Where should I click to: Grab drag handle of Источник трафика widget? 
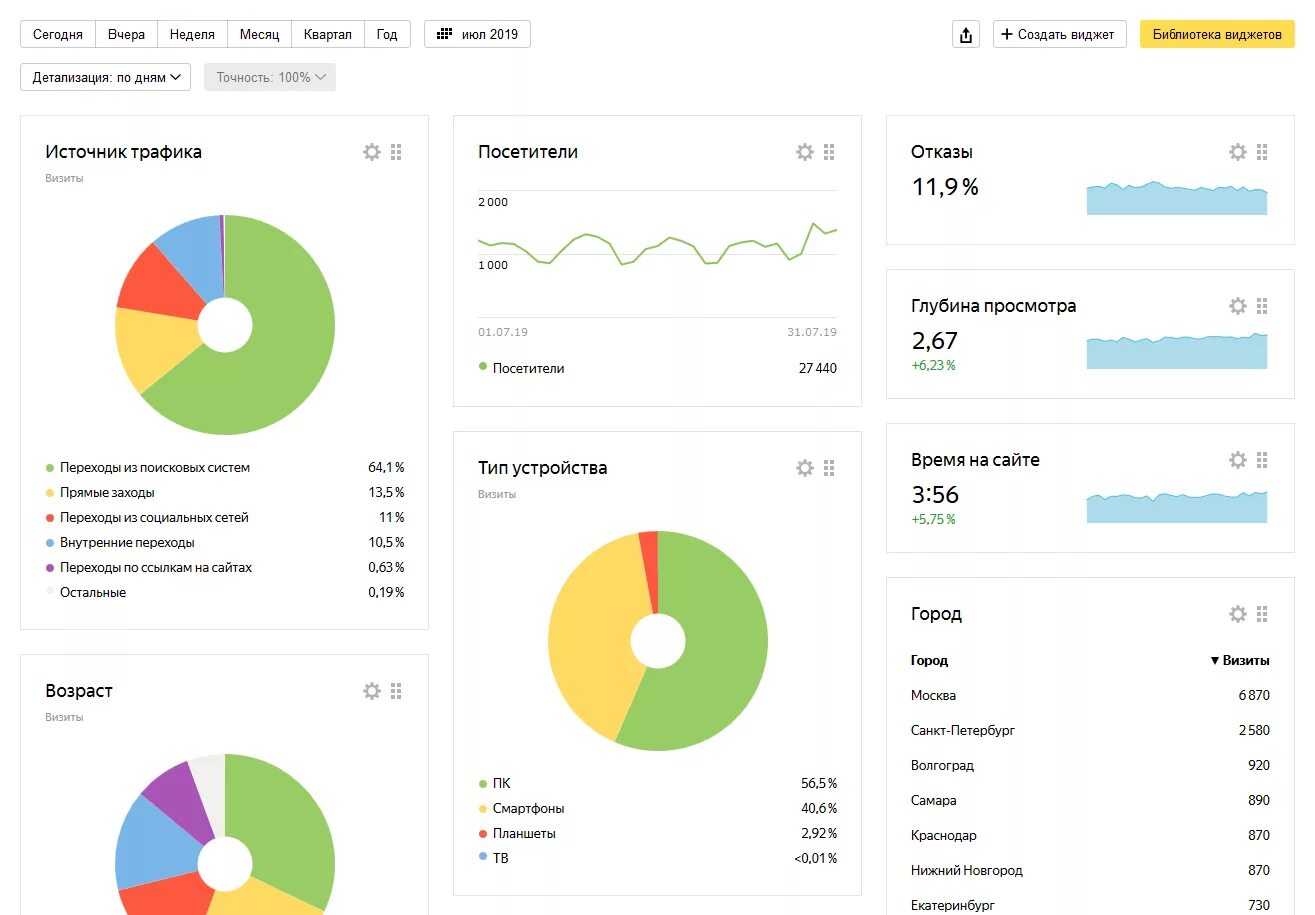point(396,152)
